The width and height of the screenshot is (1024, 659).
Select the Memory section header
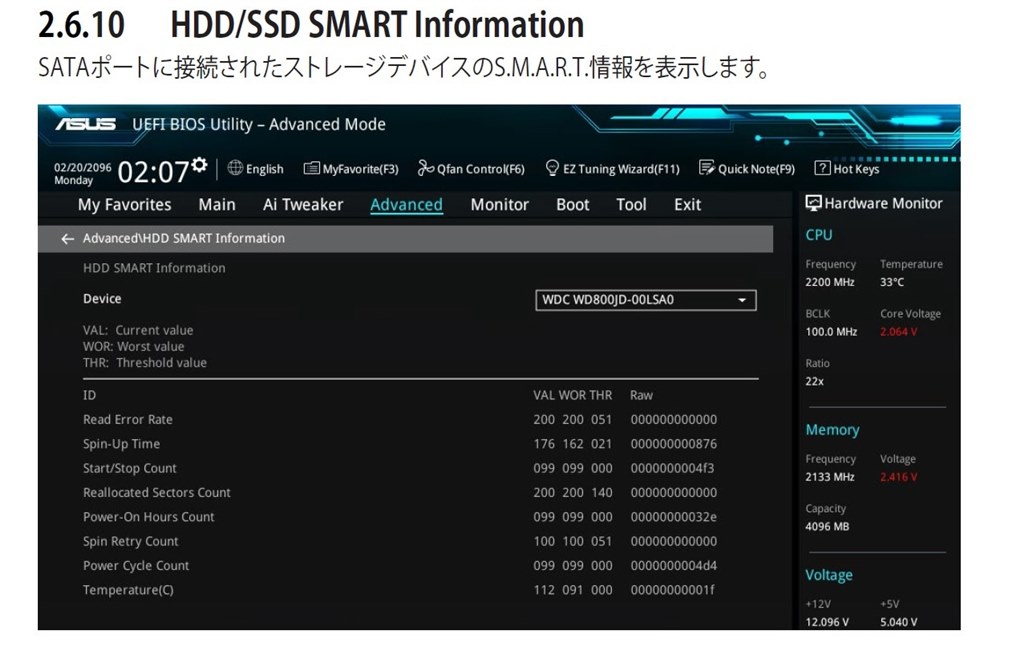click(x=832, y=429)
